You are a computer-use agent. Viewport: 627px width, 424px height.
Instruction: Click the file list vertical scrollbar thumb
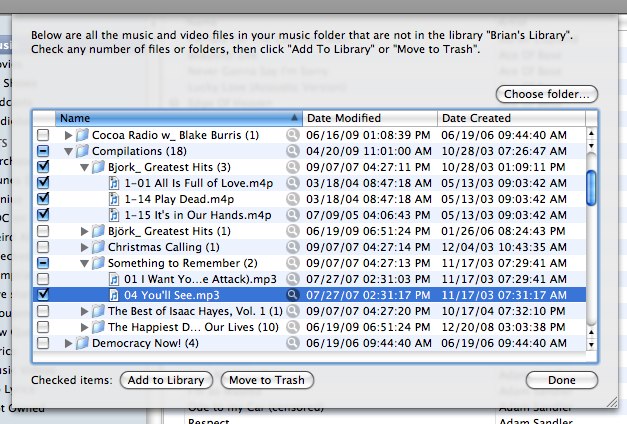pos(591,185)
